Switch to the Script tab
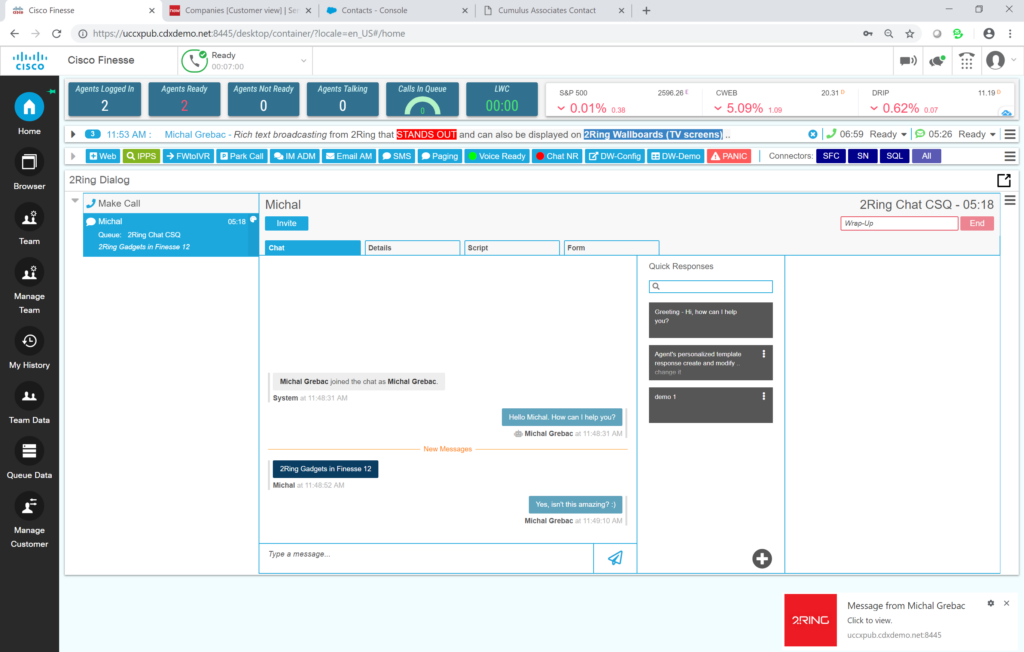This screenshot has height=652, width=1024. pyautogui.click(x=511, y=248)
